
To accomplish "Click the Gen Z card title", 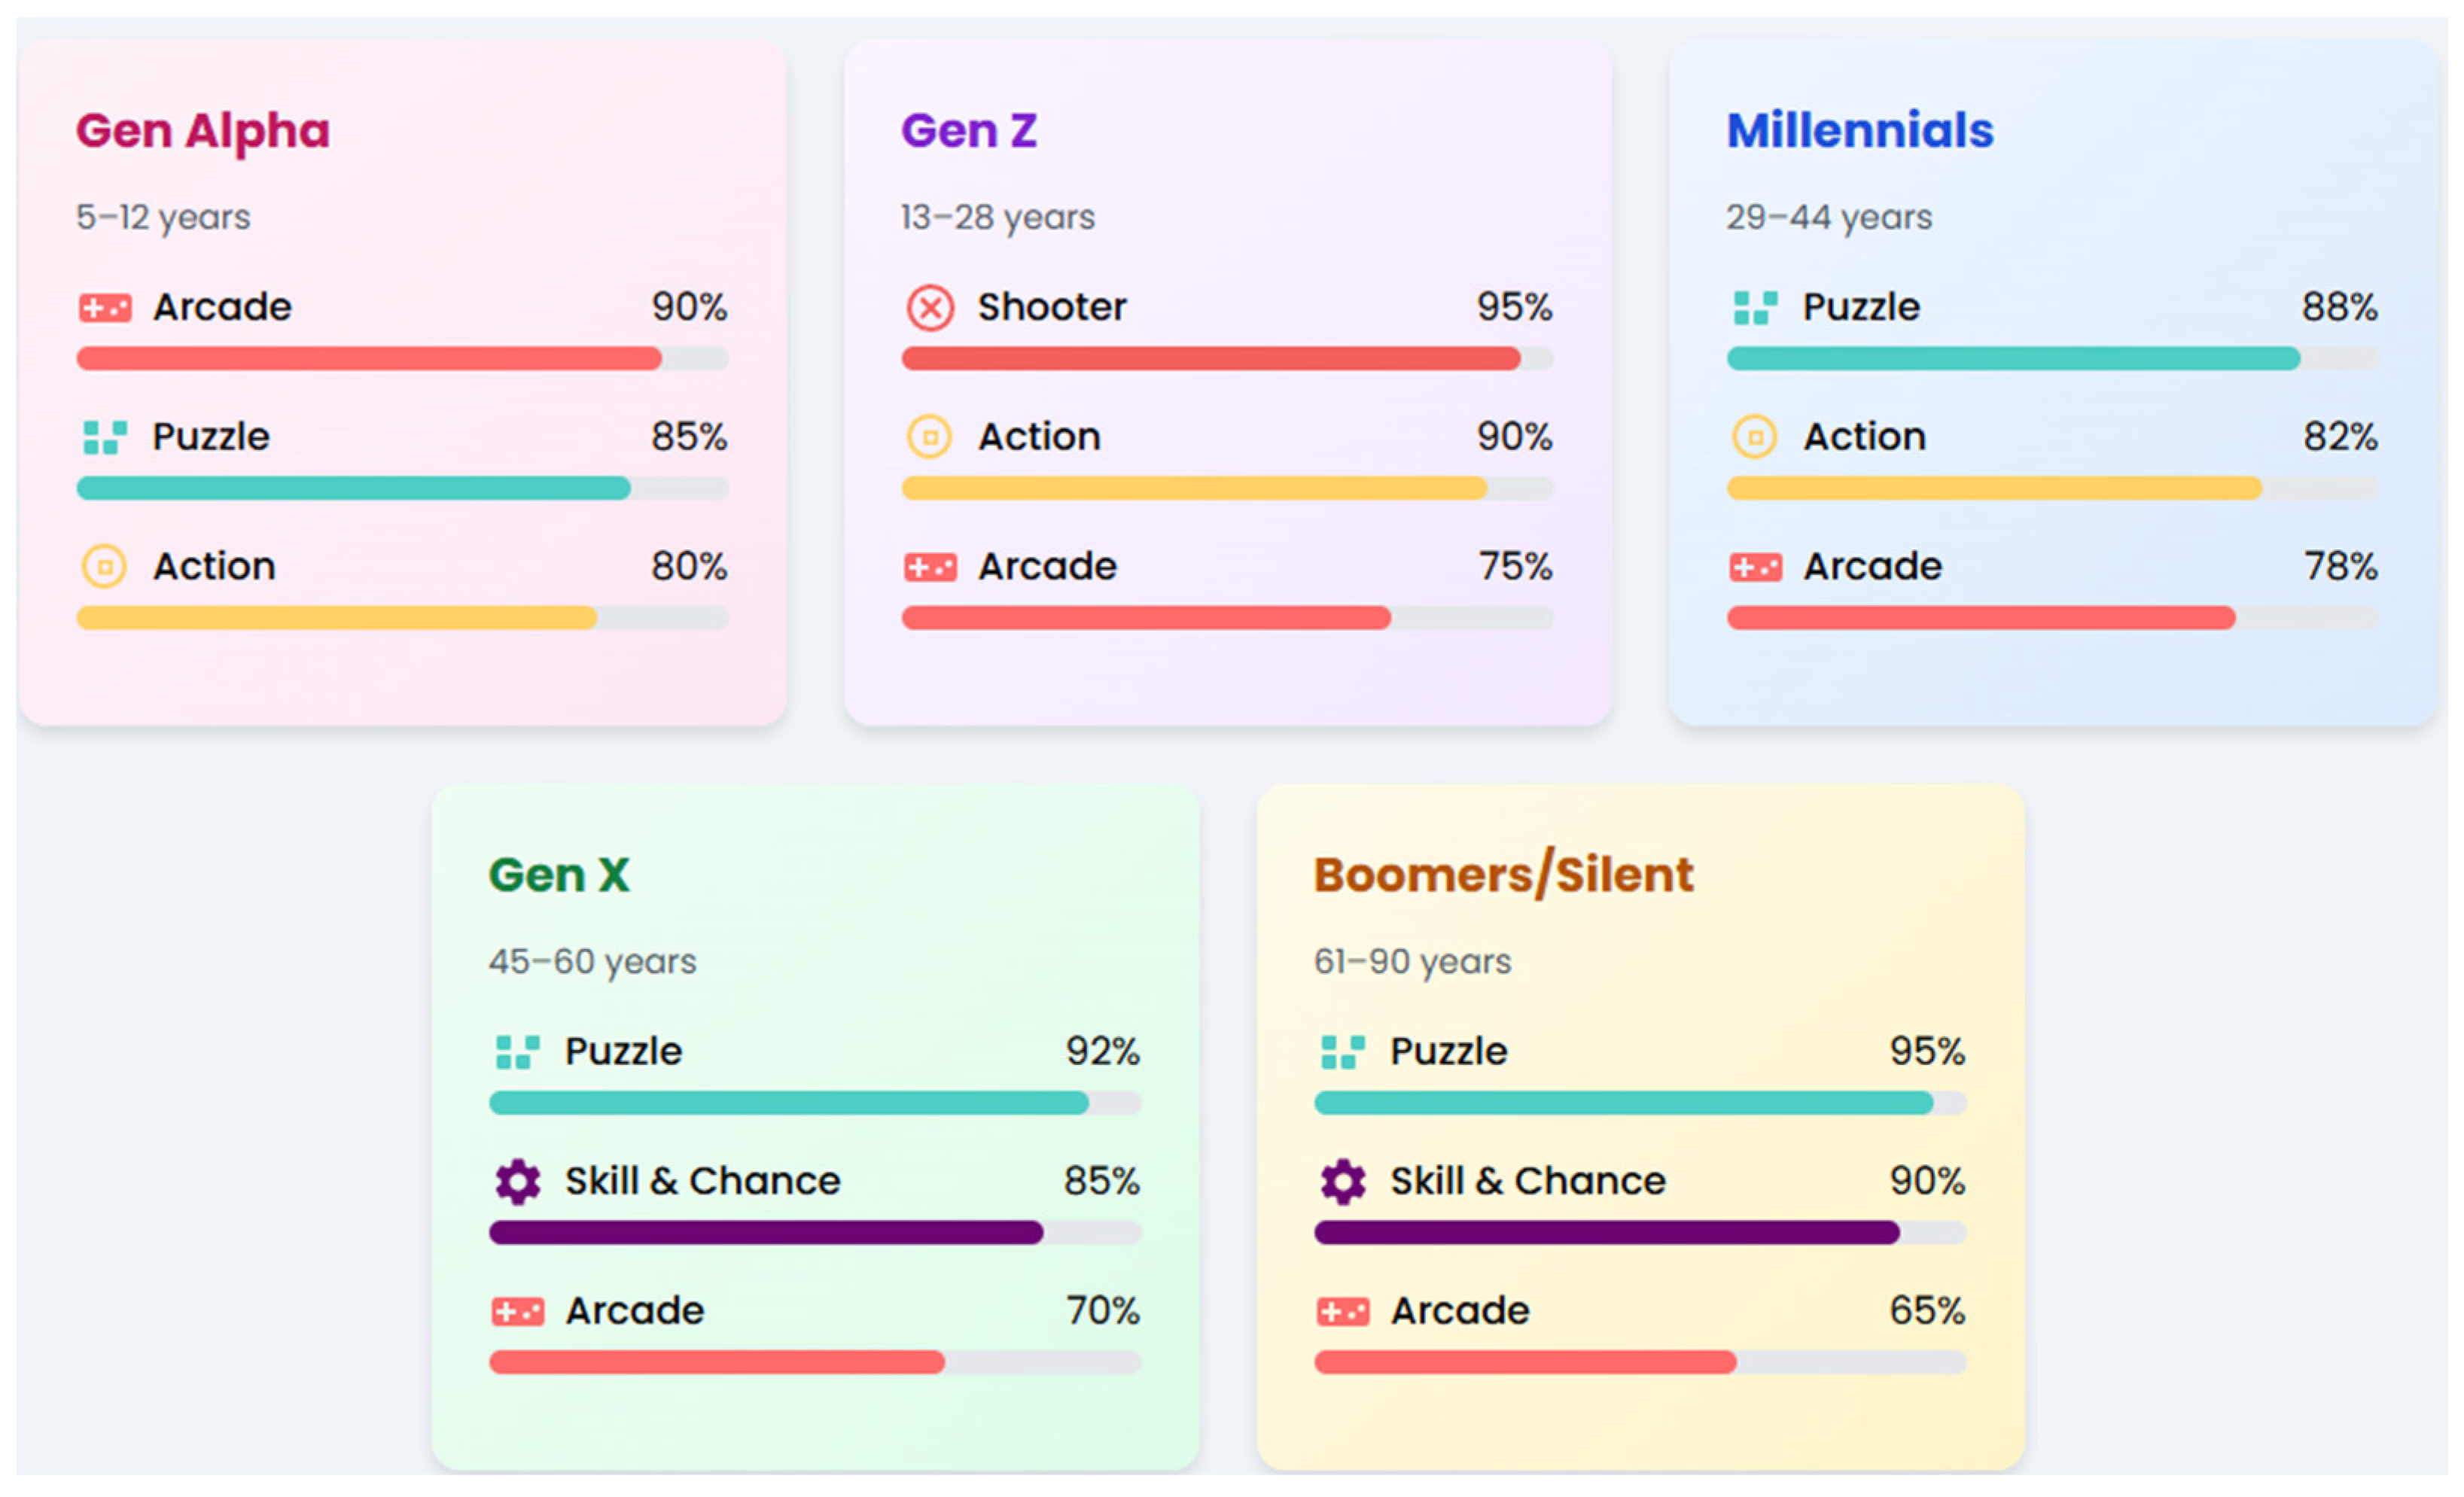I will click(x=968, y=131).
